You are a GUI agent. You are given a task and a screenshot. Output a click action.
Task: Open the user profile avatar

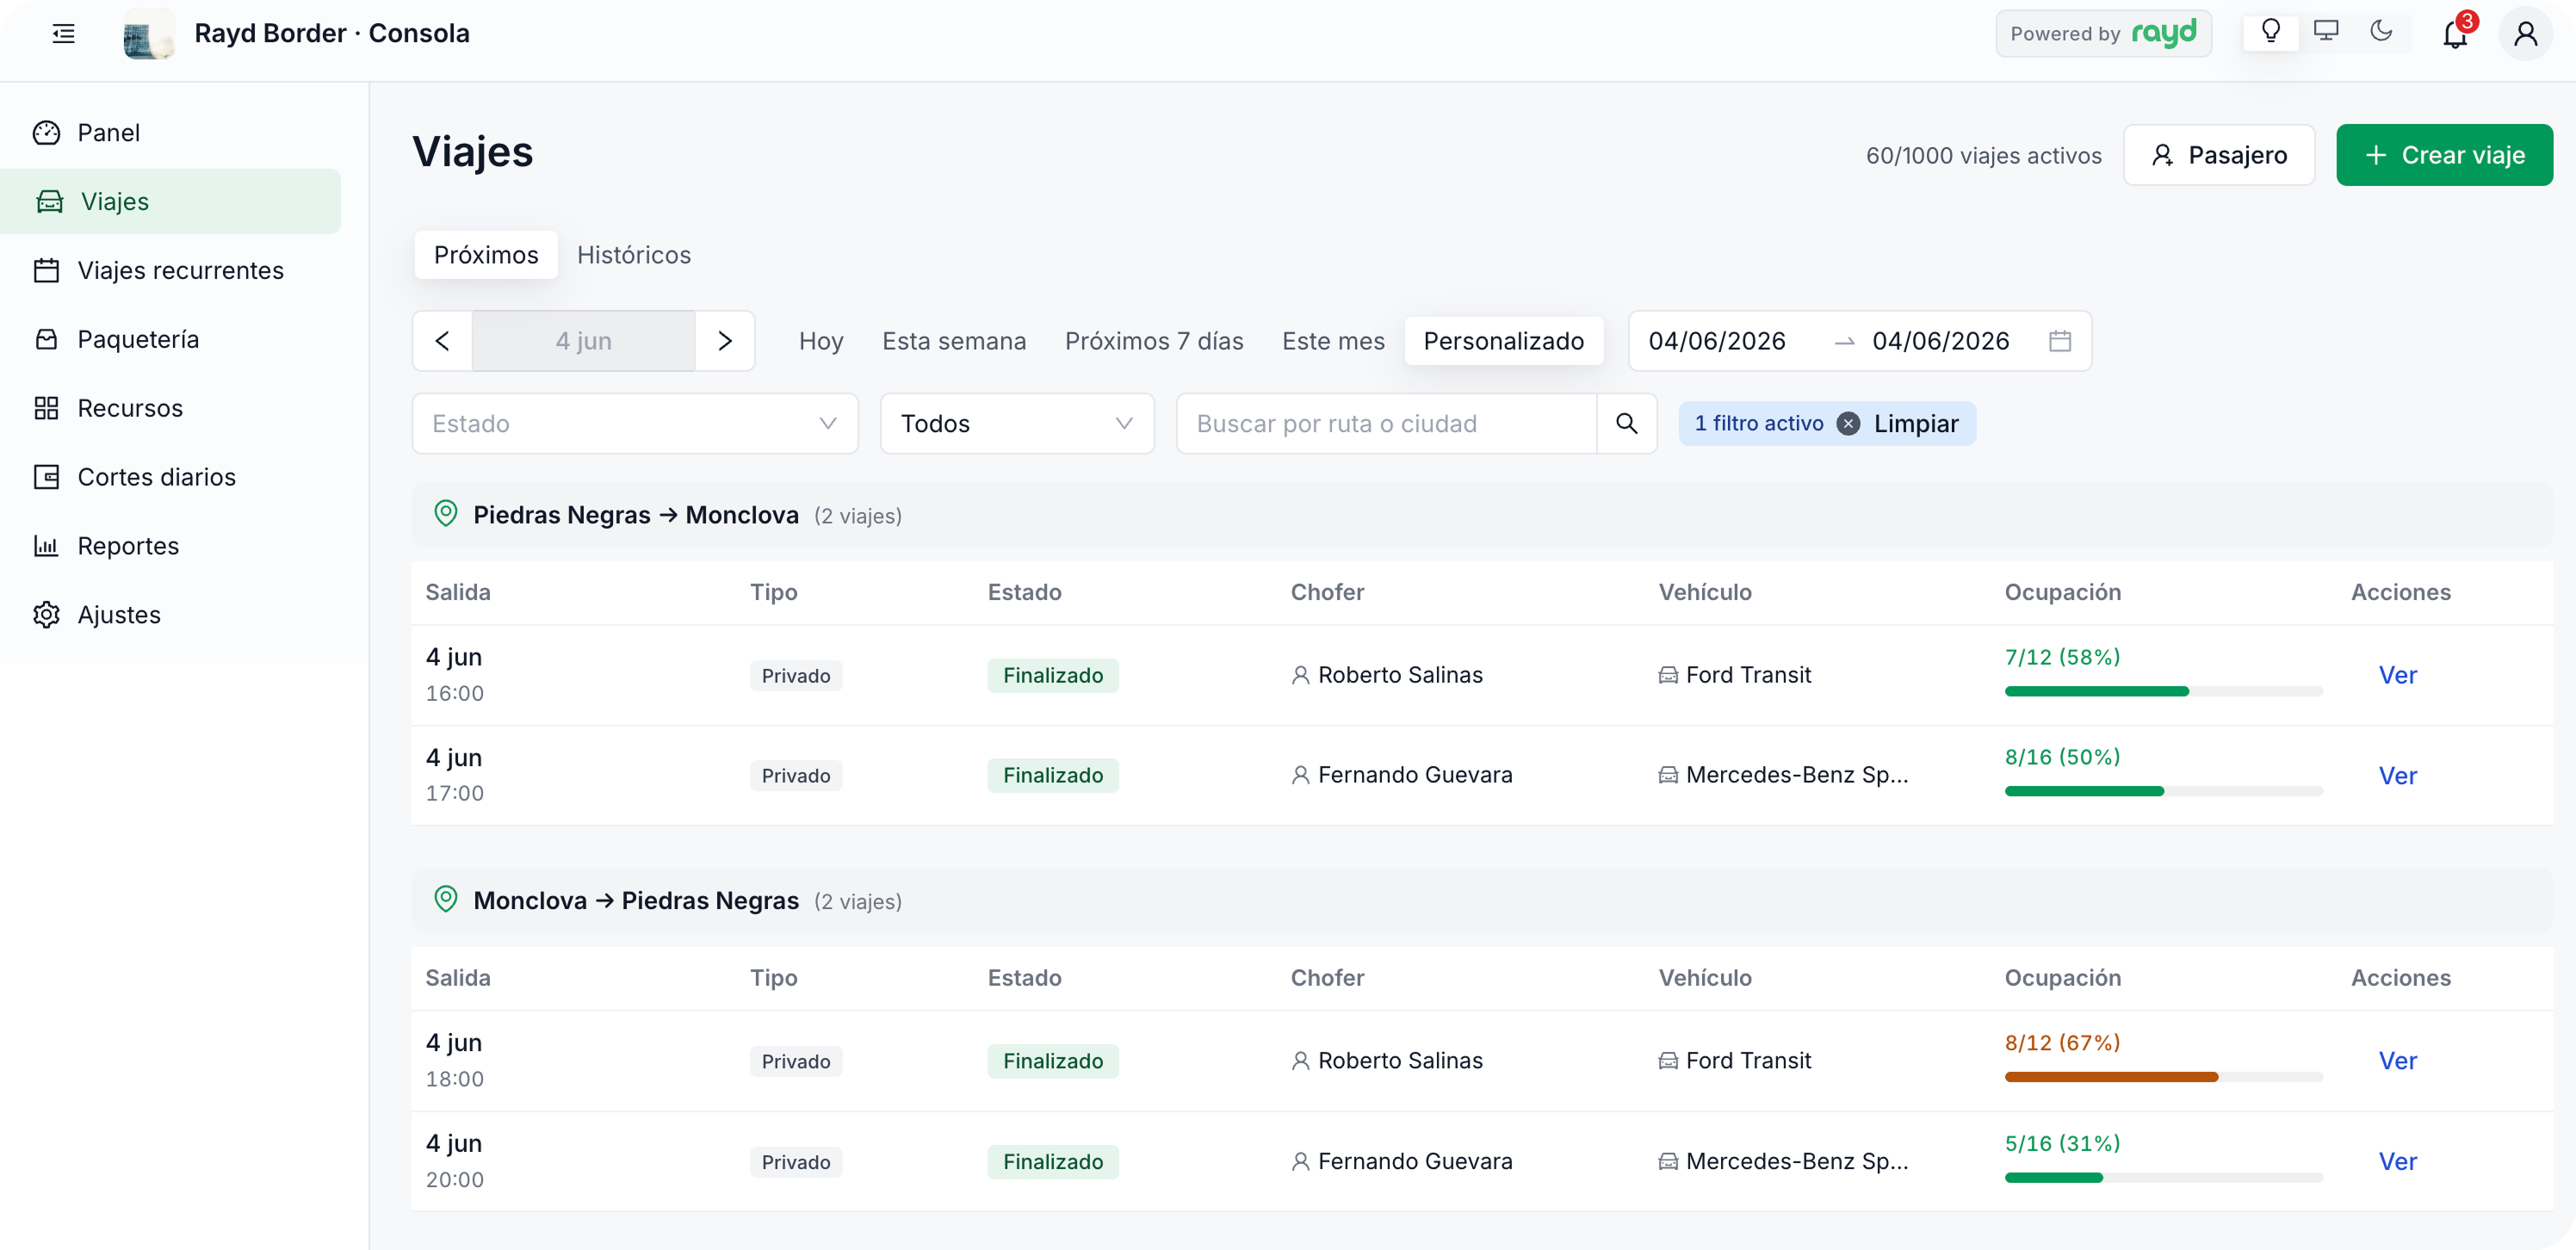[x=2525, y=34]
